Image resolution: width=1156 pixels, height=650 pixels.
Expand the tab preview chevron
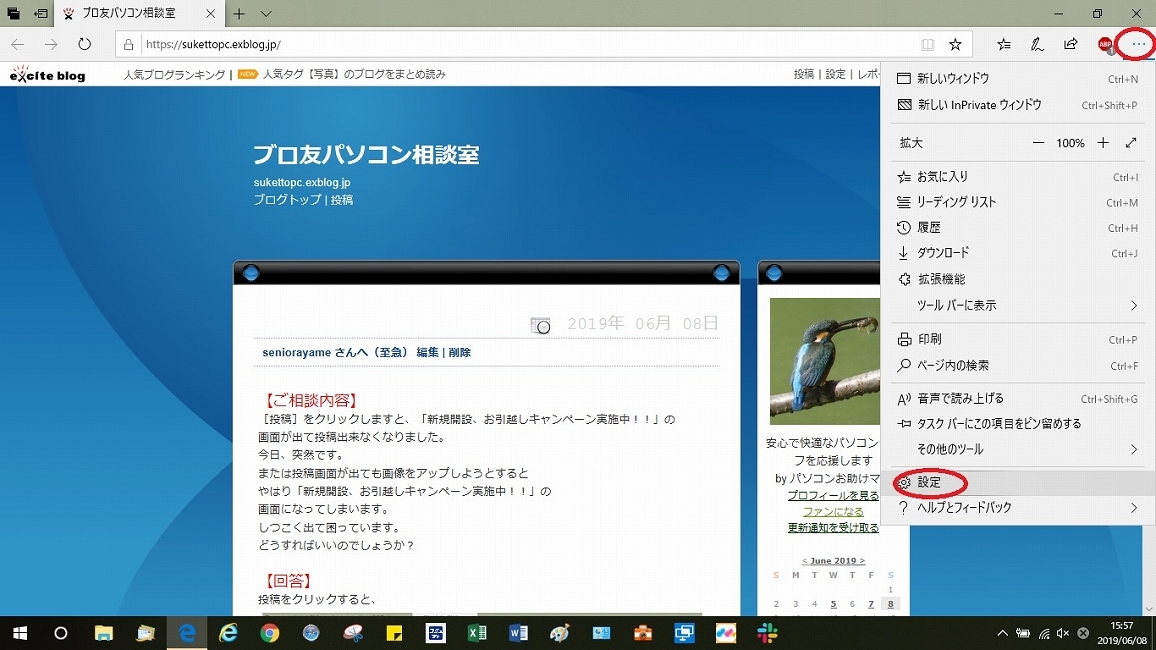pyautogui.click(x=266, y=13)
